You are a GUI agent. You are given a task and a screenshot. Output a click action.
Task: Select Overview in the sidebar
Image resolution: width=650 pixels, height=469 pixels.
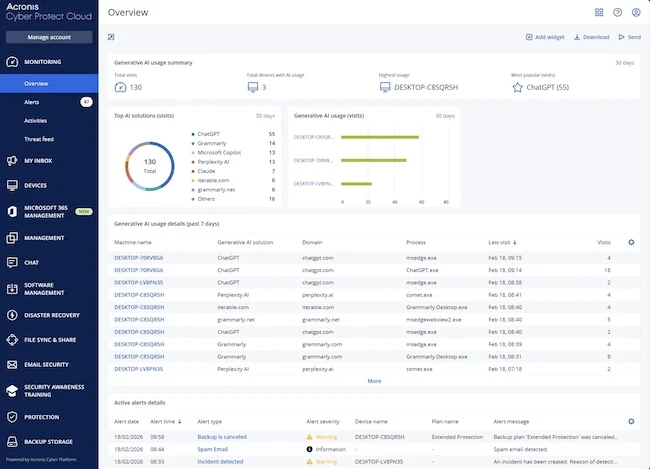49,83
